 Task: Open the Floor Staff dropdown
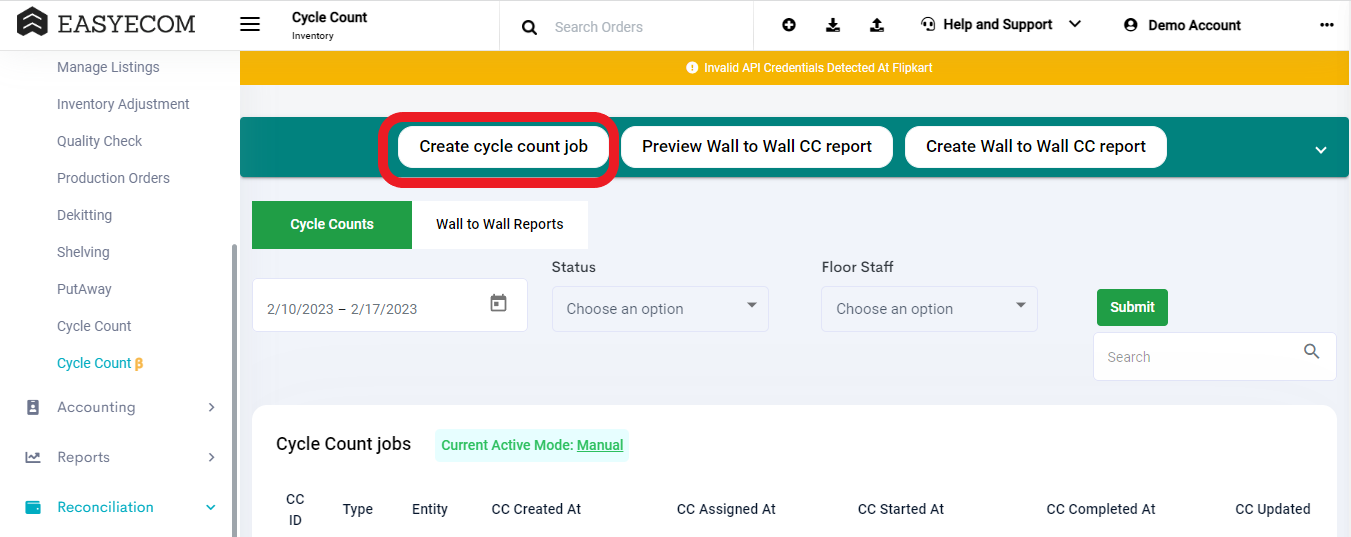point(929,309)
